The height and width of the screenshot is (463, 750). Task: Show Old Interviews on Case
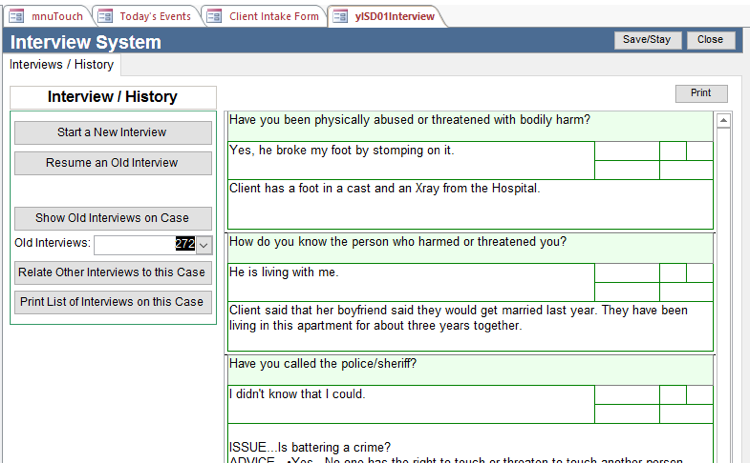pyautogui.click(x=112, y=218)
